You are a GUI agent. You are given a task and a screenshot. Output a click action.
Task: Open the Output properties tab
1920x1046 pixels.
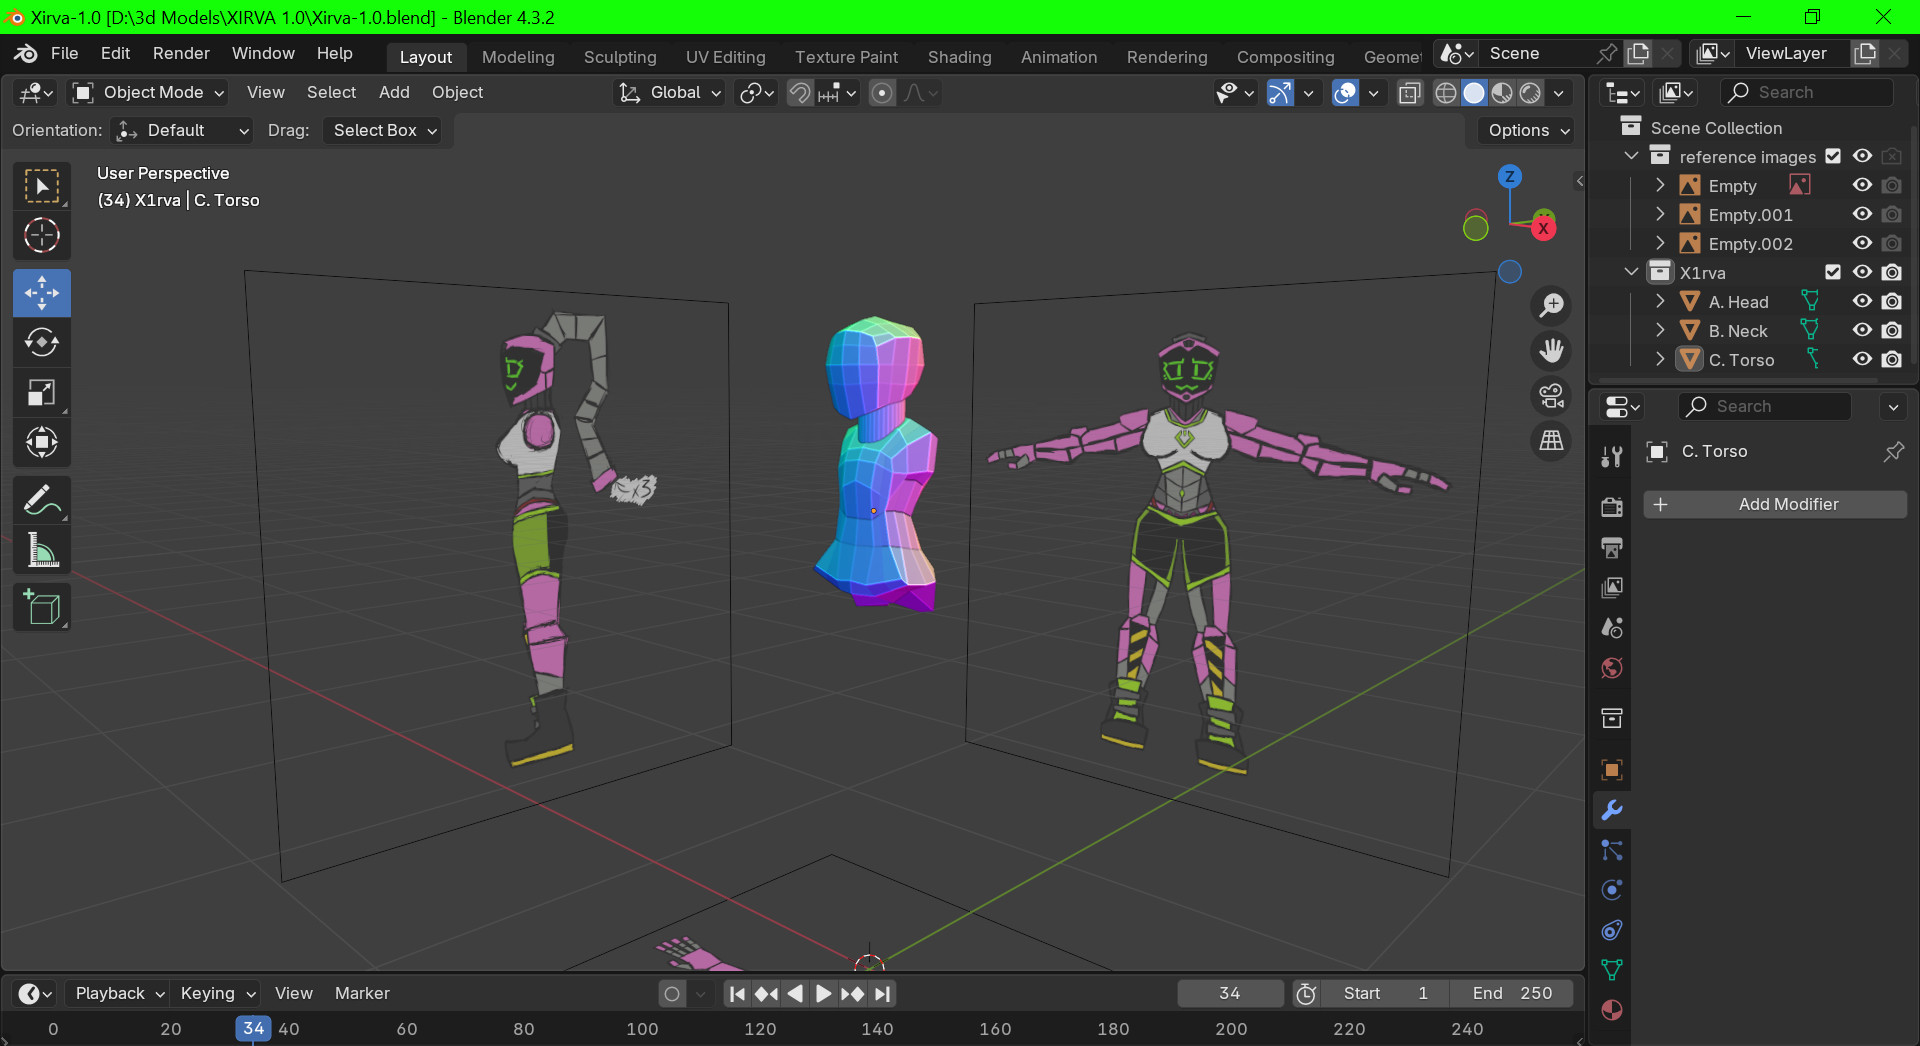pyautogui.click(x=1611, y=547)
